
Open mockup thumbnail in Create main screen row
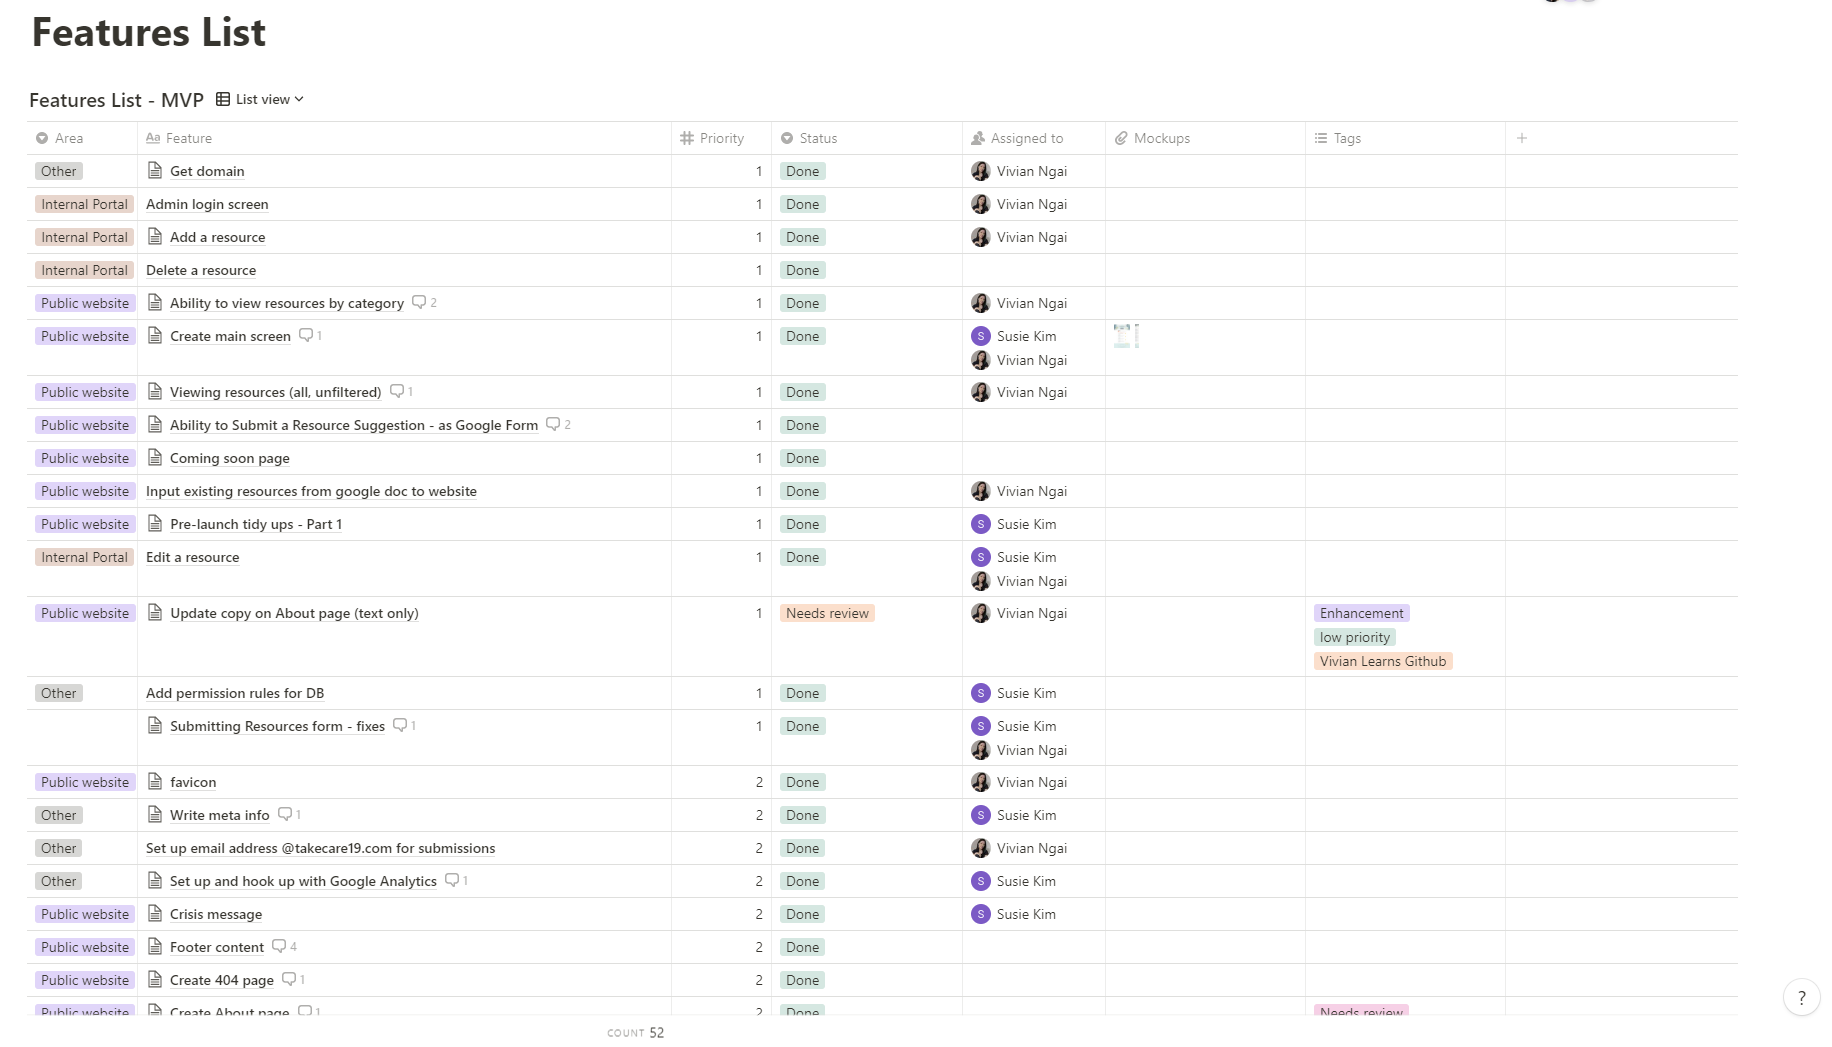pyautogui.click(x=1126, y=336)
